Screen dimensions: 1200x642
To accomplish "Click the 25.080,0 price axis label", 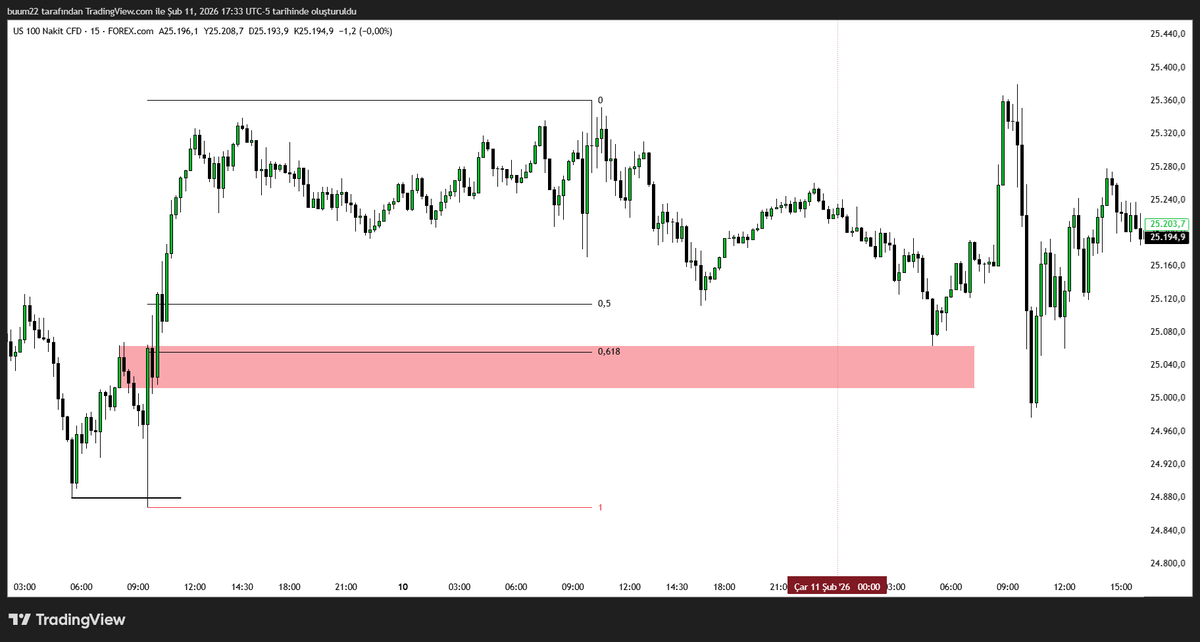I will [1167, 332].
